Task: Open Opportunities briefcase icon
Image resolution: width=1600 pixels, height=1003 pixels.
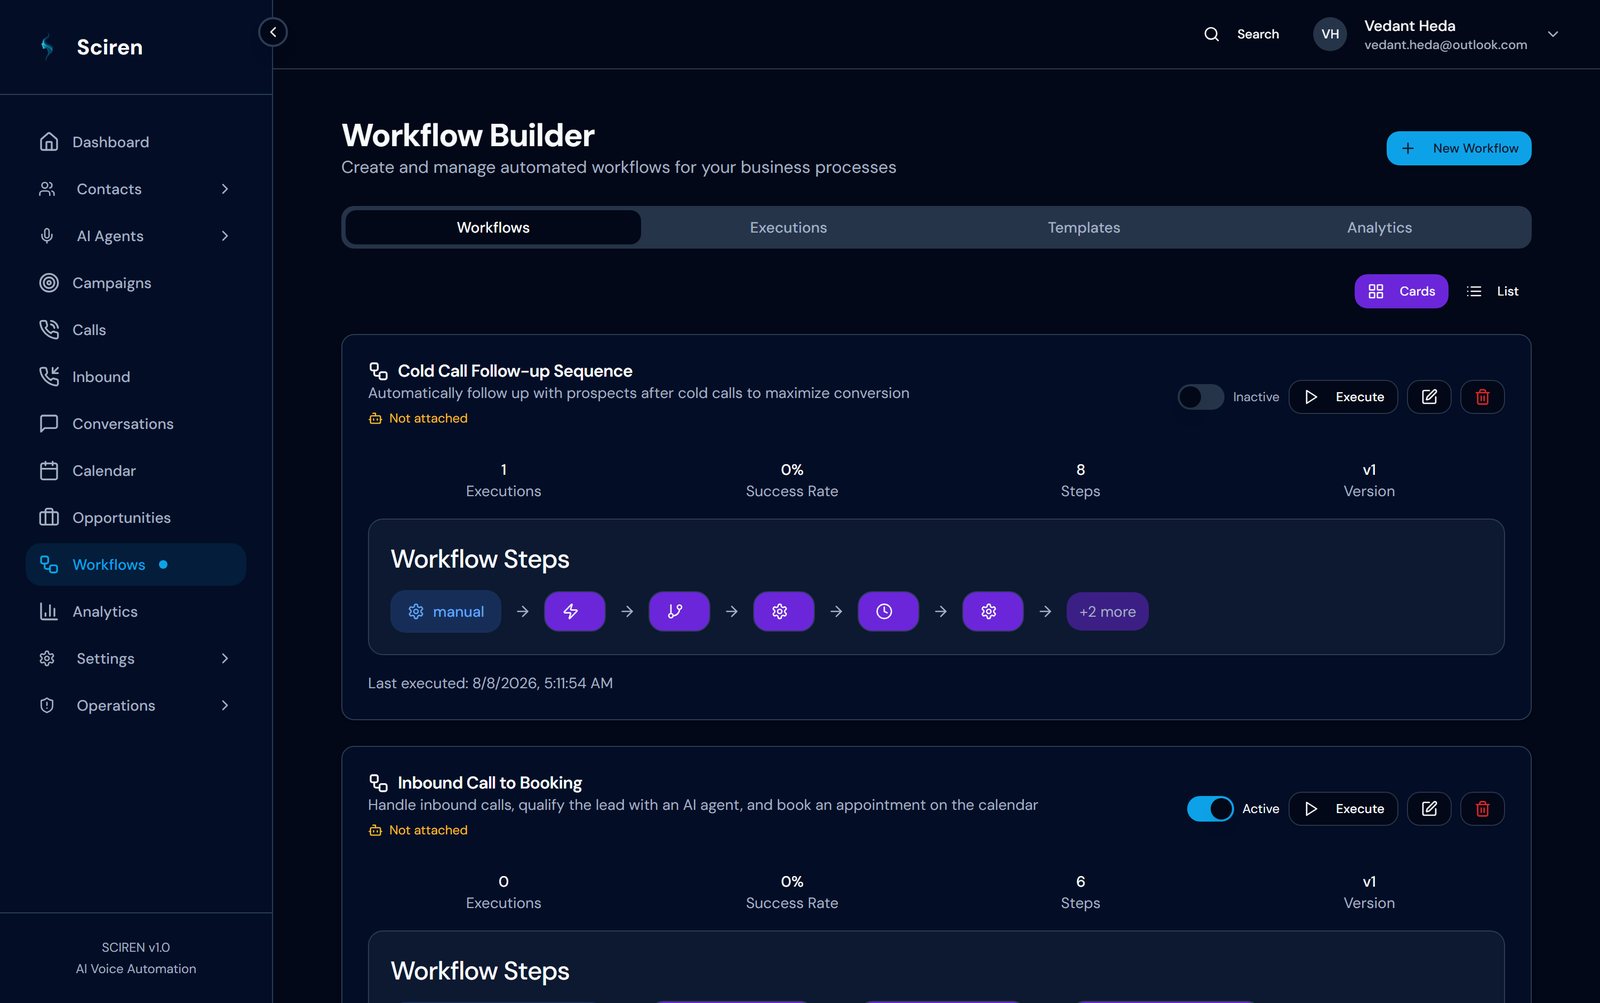Action: click(x=49, y=518)
